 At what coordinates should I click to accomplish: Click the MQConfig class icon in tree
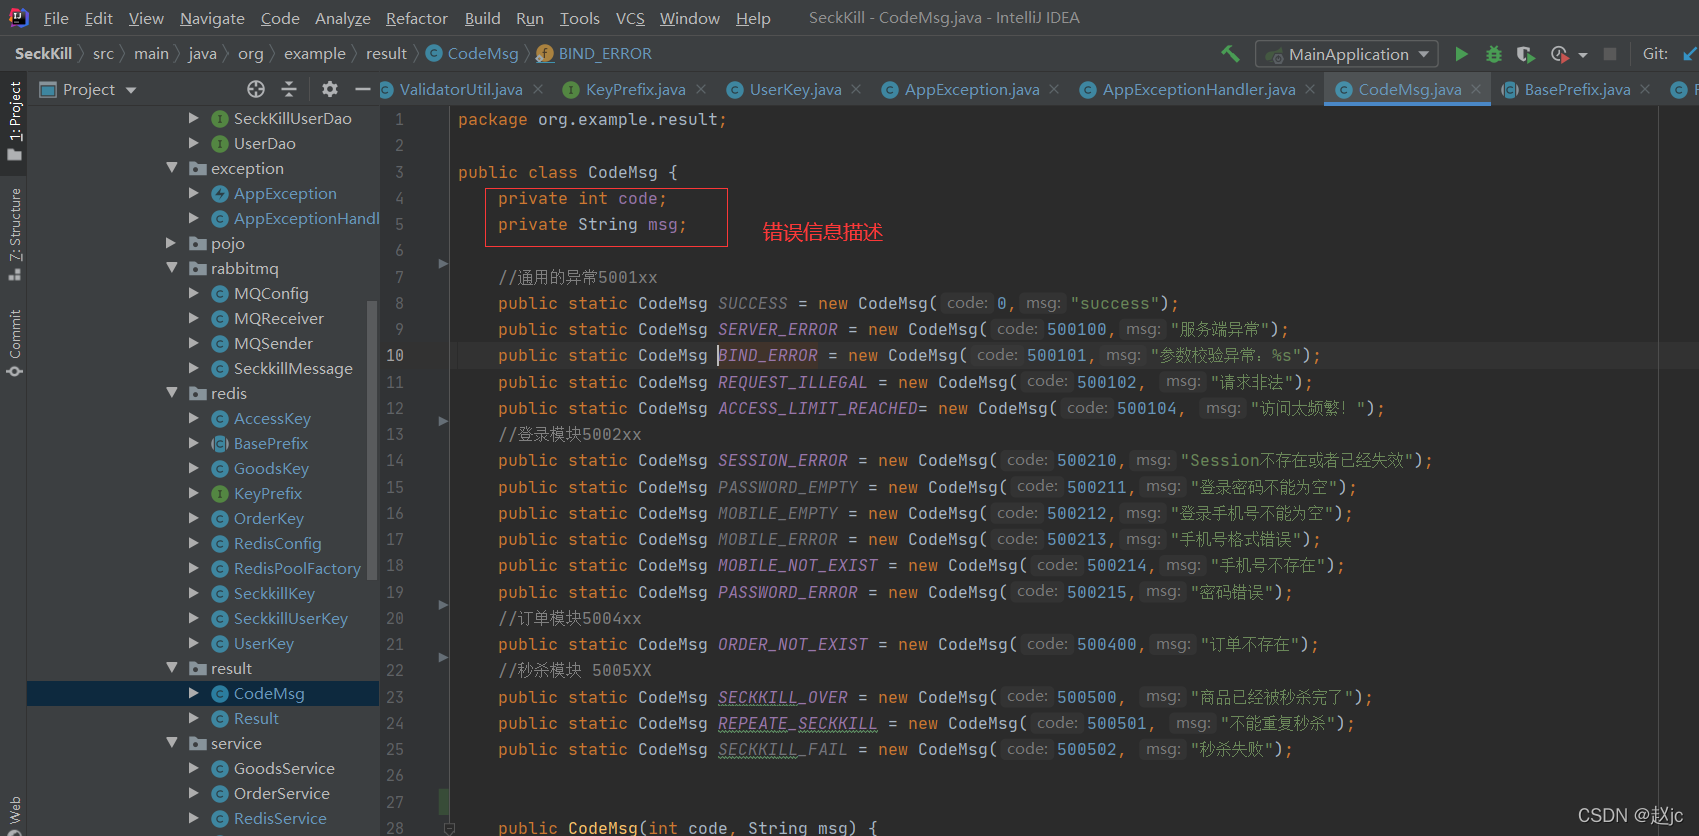click(x=220, y=294)
